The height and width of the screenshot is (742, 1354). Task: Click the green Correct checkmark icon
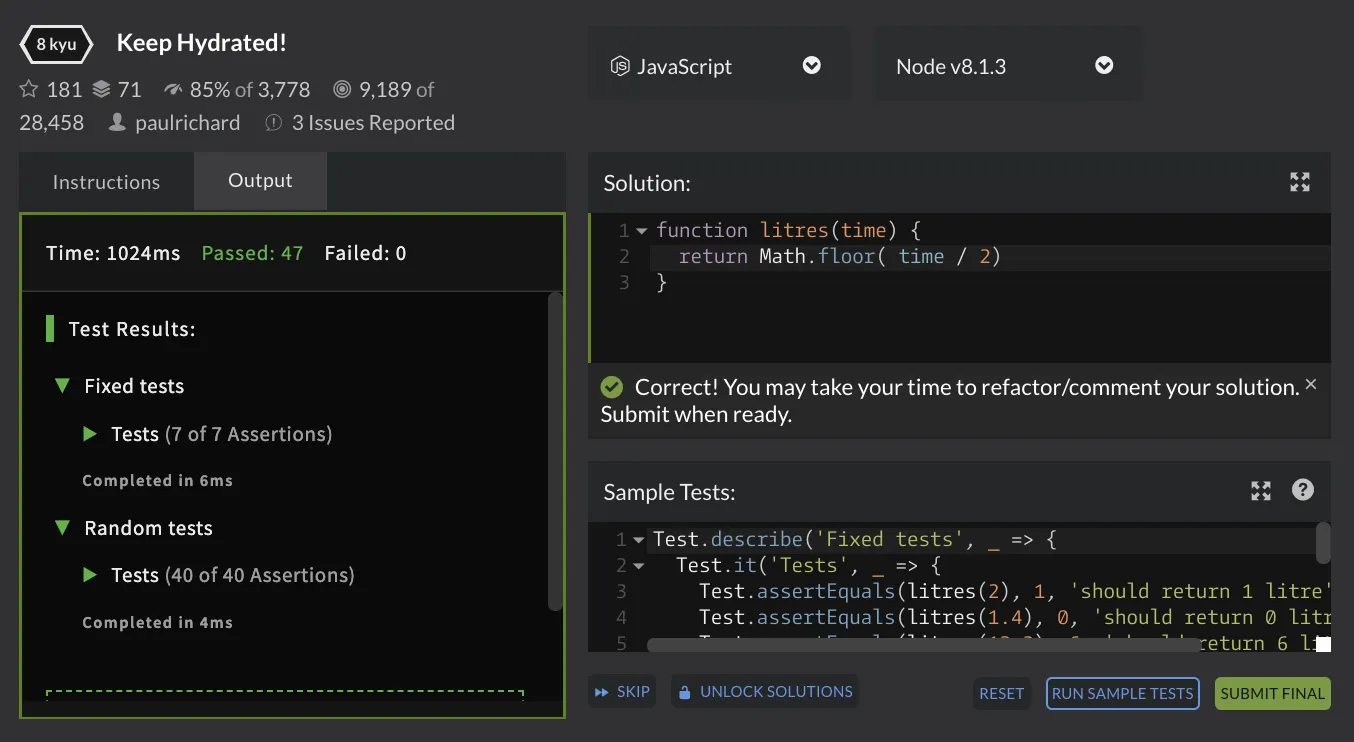pyautogui.click(x=612, y=387)
